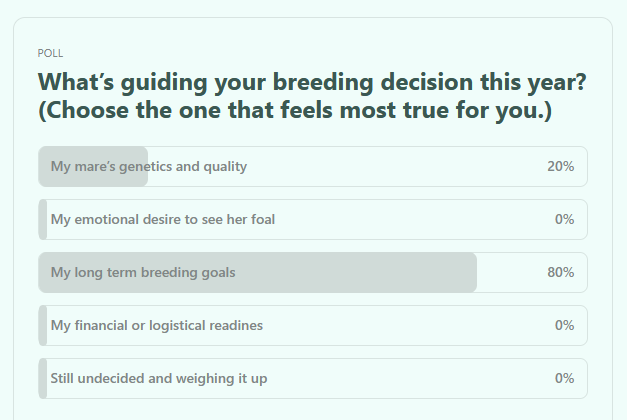
Task: Click gray sliver left of emotional desire option
Action: click(x=42, y=219)
